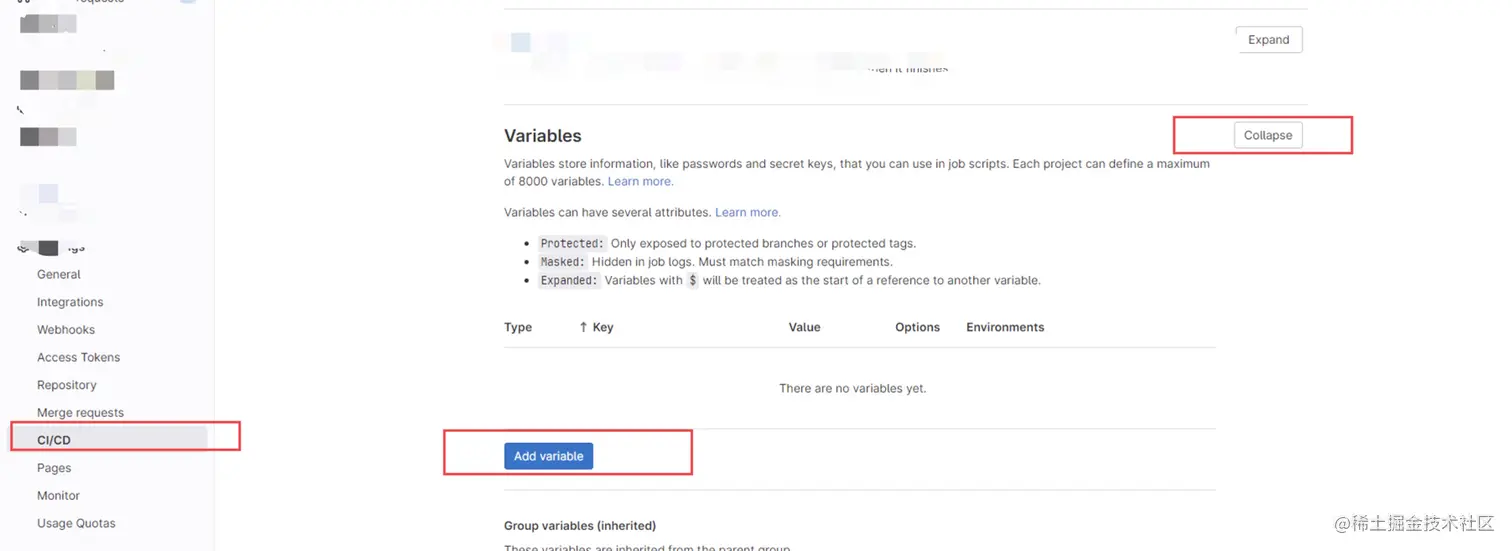Click the Environments column header

(1004, 327)
